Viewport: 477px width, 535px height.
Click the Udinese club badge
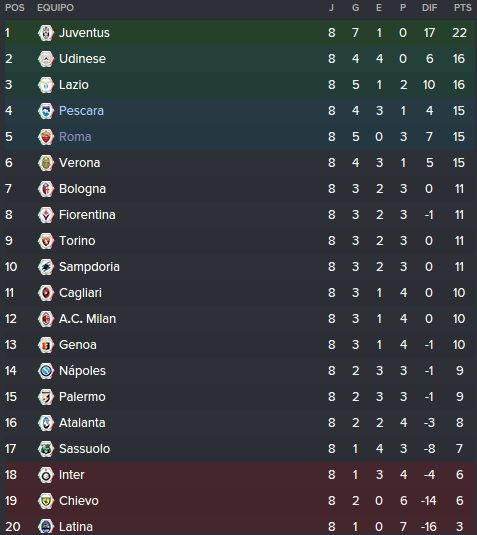coord(46,59)
